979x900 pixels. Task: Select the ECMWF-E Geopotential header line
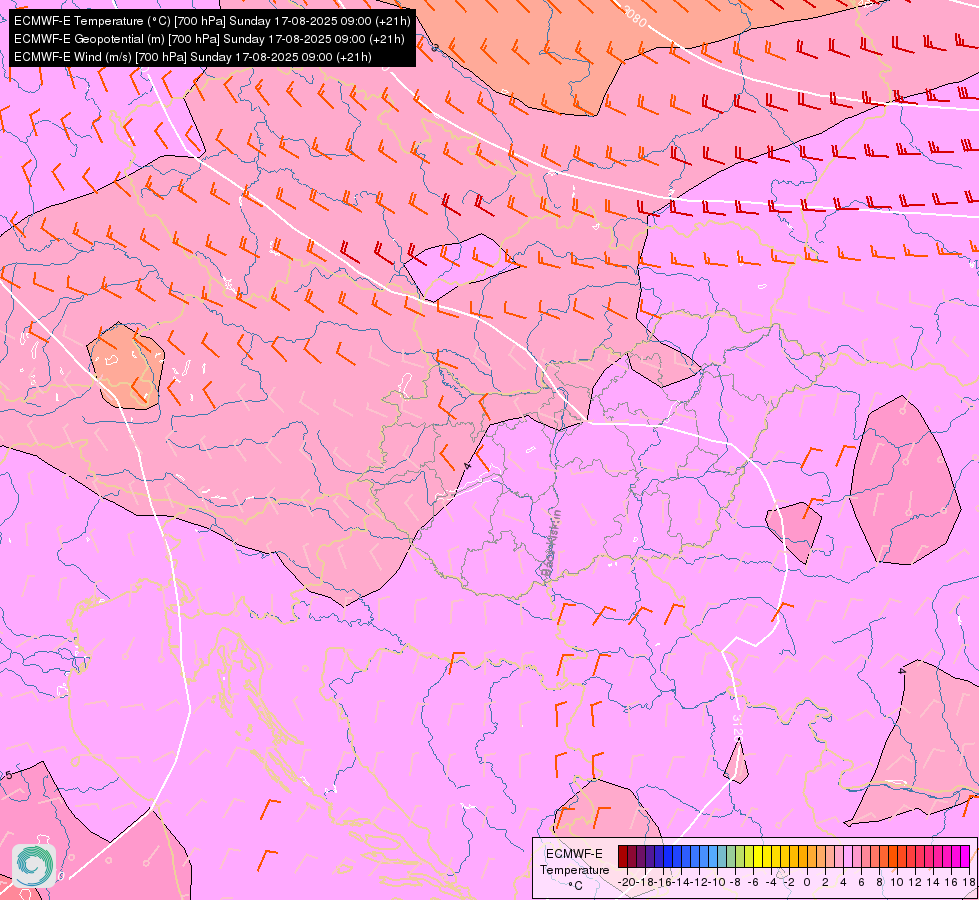[209, 39]
